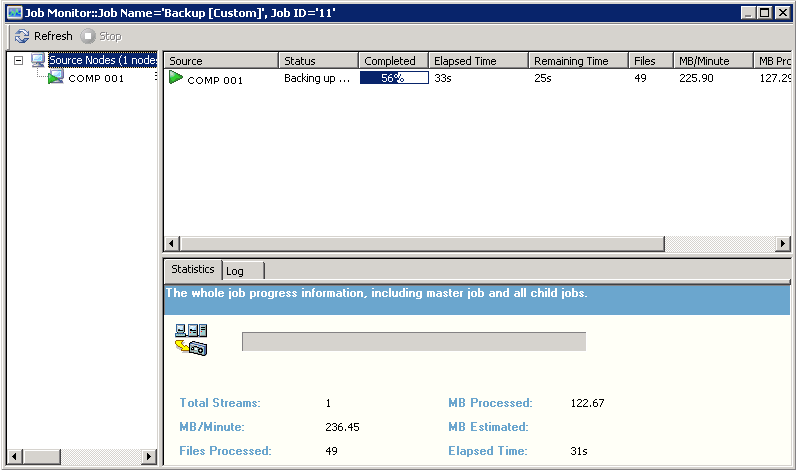The height and width of the screenshot is (470, 796).
Task: Click the green play icon beside COMP 001
Action: [x=176, y=78]
